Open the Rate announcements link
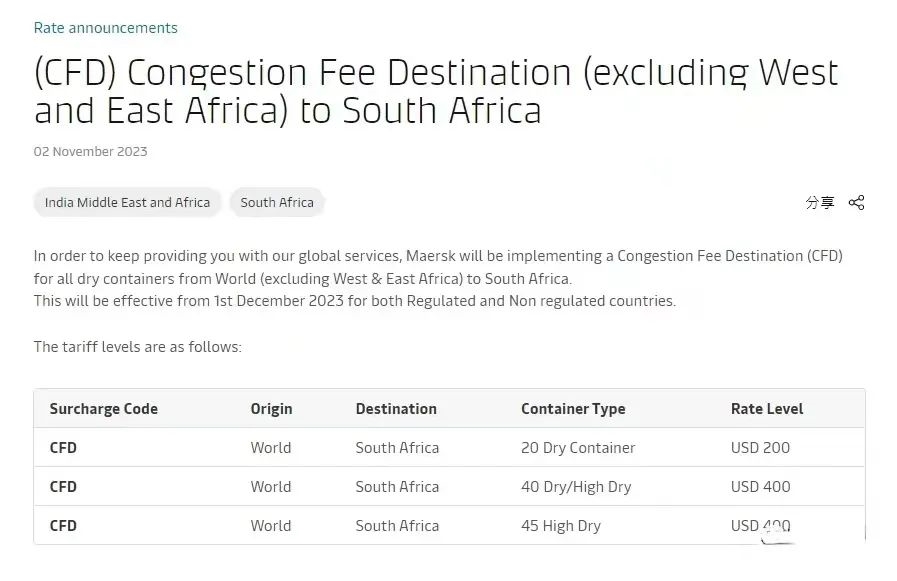 click(x=106, y=28)
